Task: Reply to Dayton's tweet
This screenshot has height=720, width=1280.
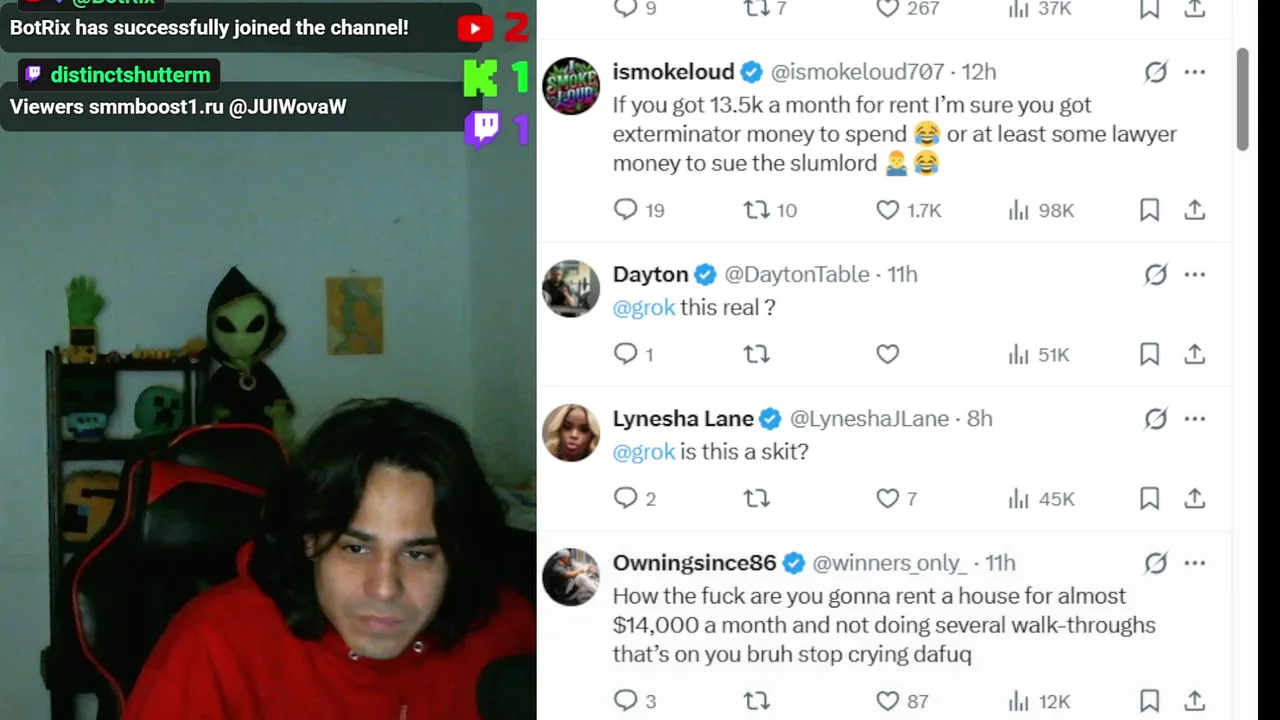Action: click(x=626, y=354)
